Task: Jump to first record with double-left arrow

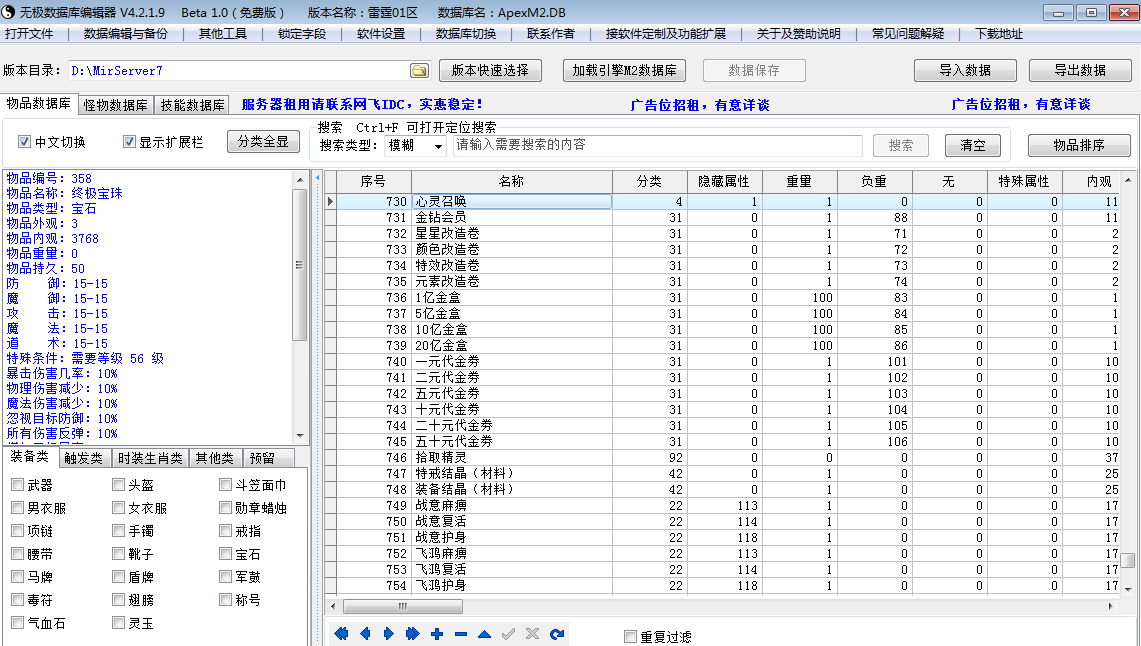Action: tap(341, 634)
